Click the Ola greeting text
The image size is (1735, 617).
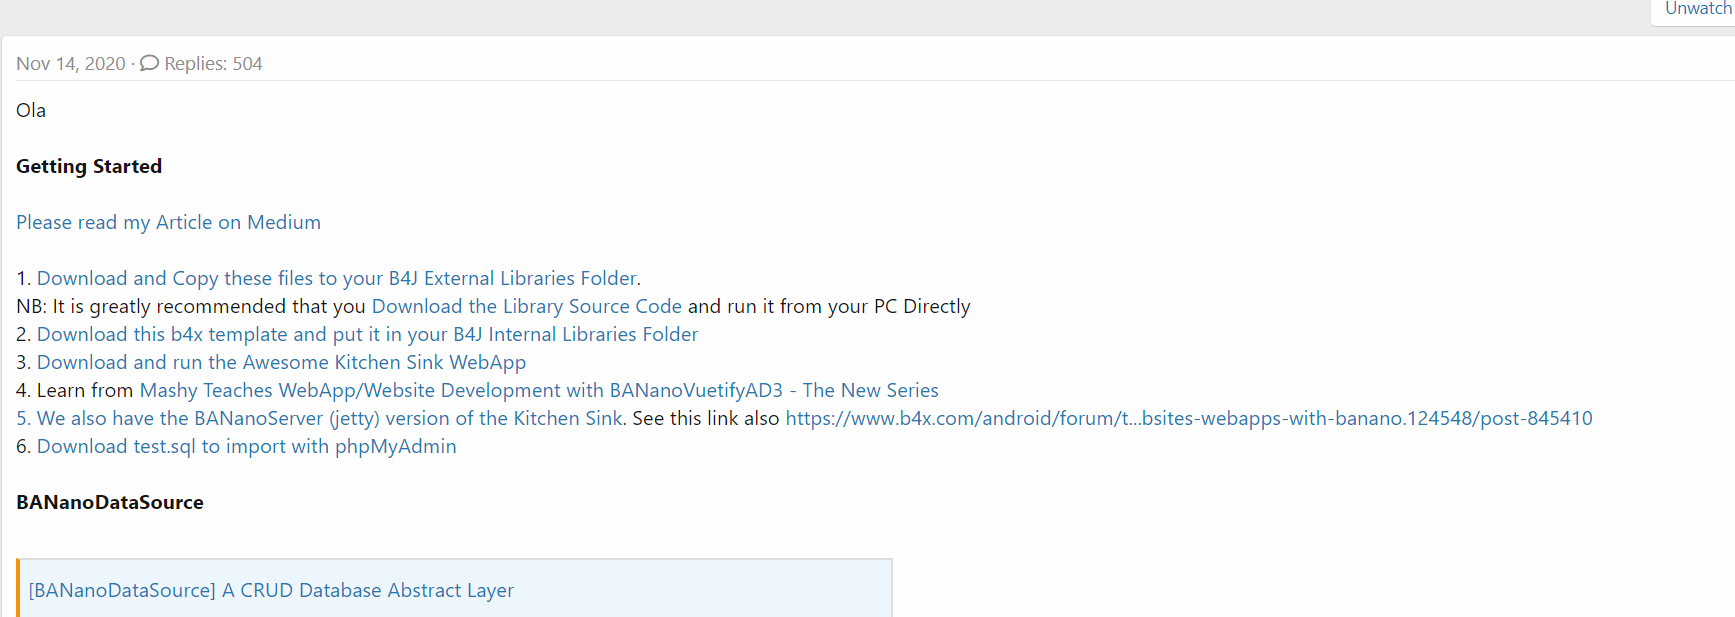point(31,110)
